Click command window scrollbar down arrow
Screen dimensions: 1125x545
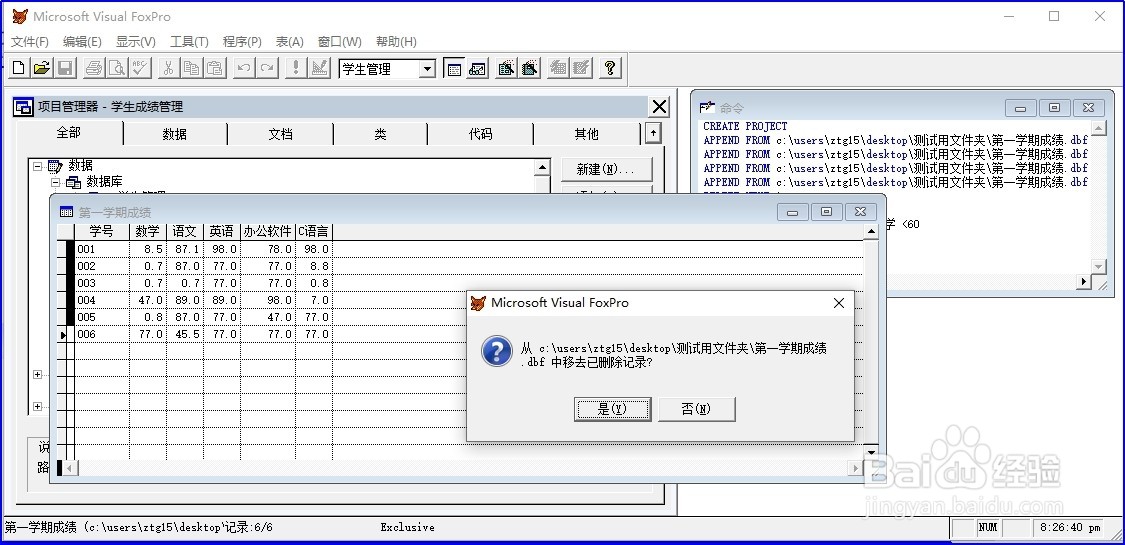point(1098,266)
